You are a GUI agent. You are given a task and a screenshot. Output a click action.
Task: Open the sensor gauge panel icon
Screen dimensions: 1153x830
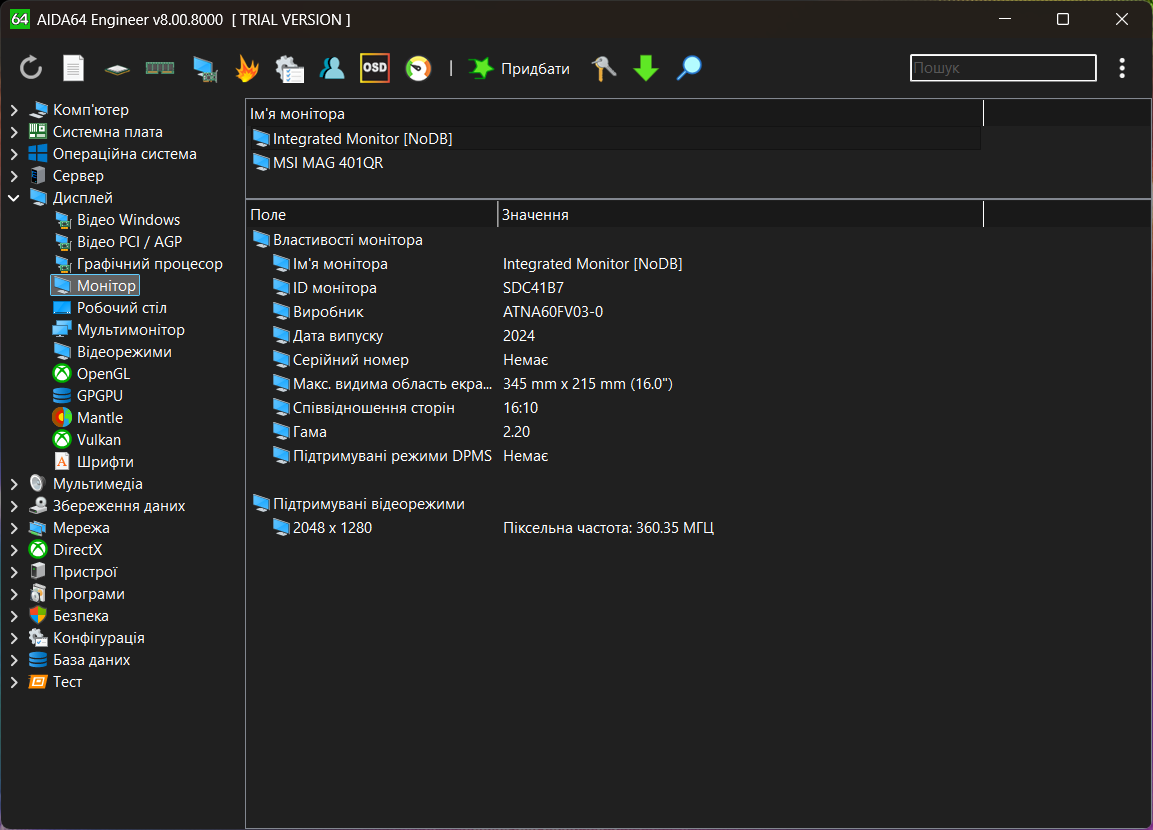418,68
